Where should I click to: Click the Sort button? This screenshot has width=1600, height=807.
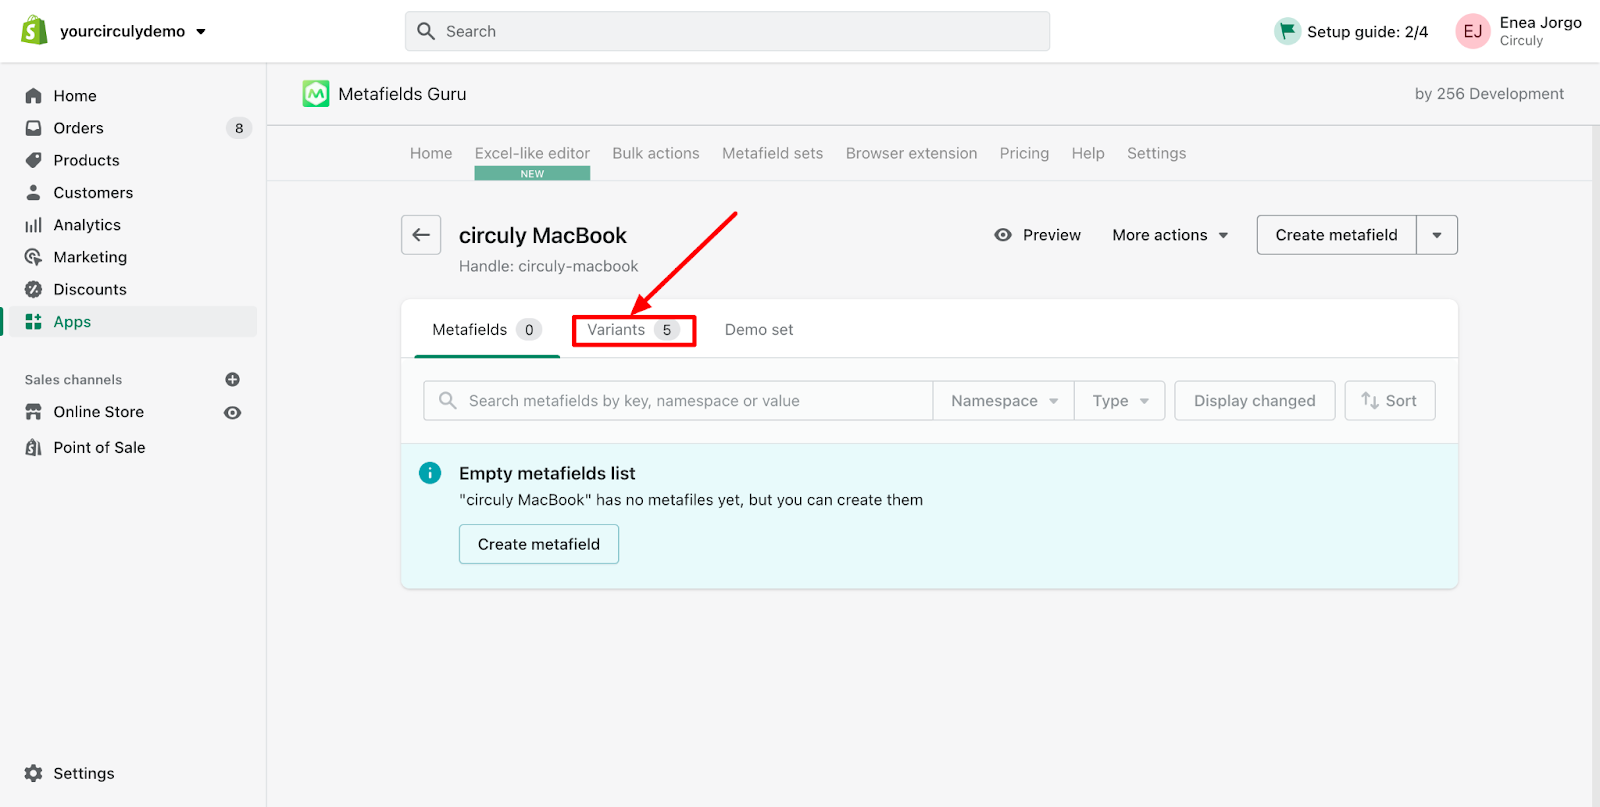pos(1389,401)
